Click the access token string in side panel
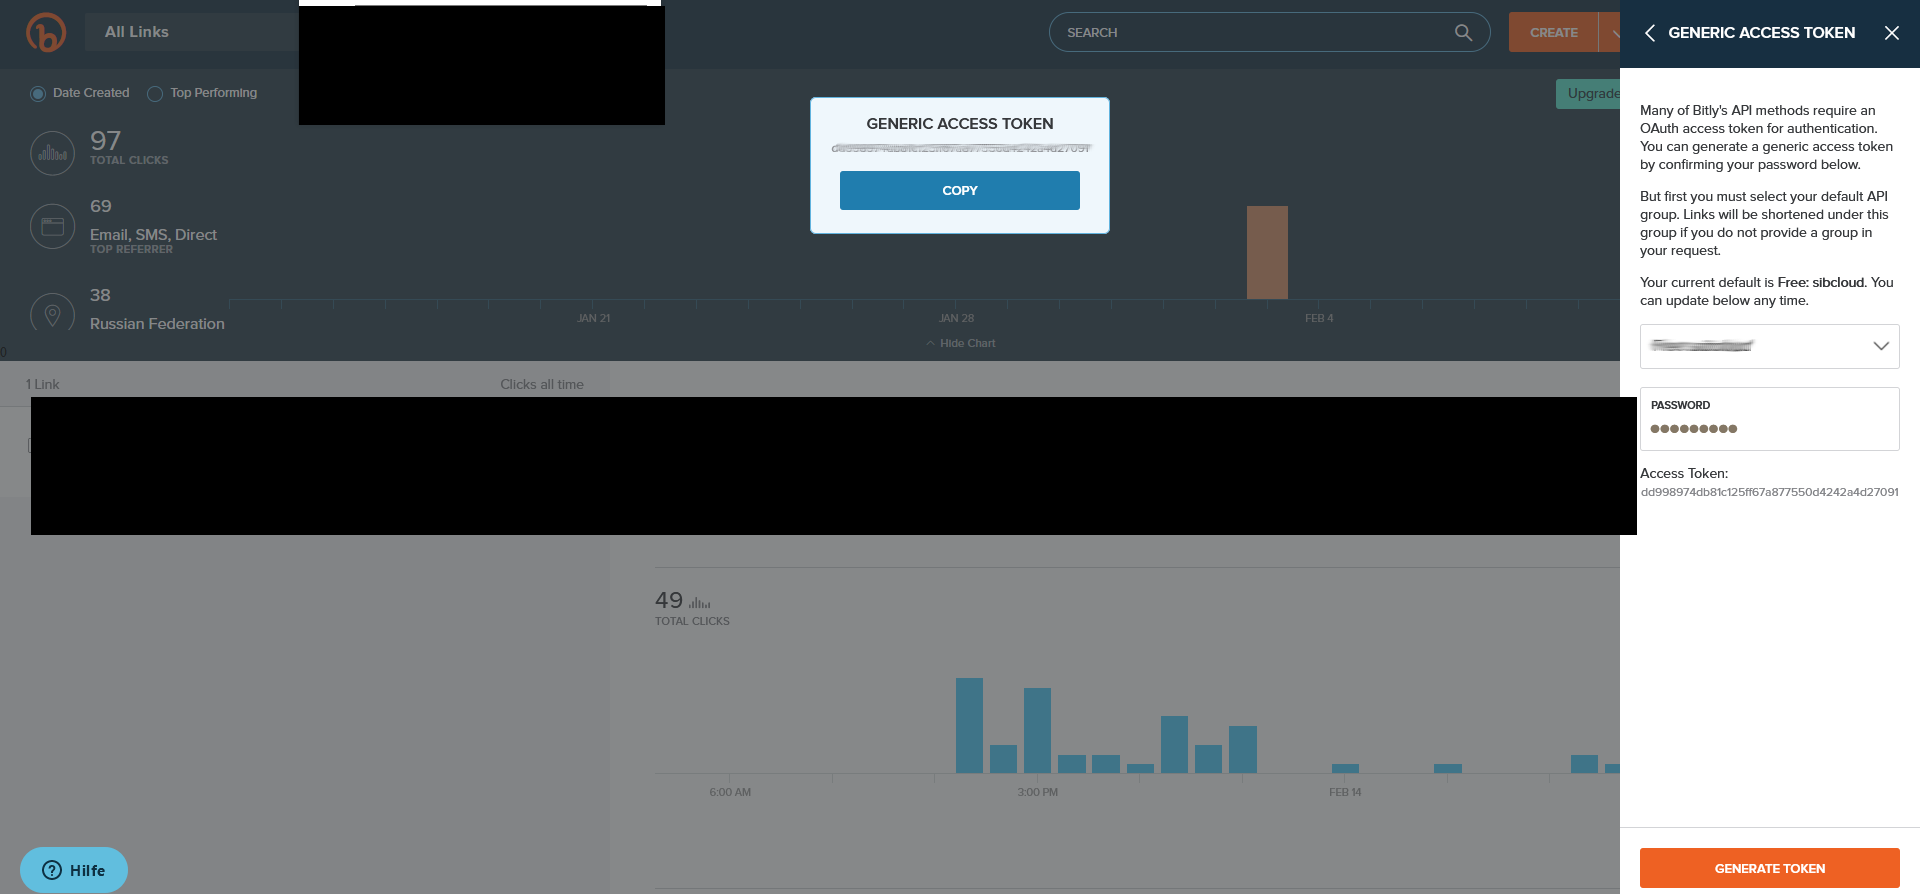The image size is (1920, 894). (x=1769, y=492)
